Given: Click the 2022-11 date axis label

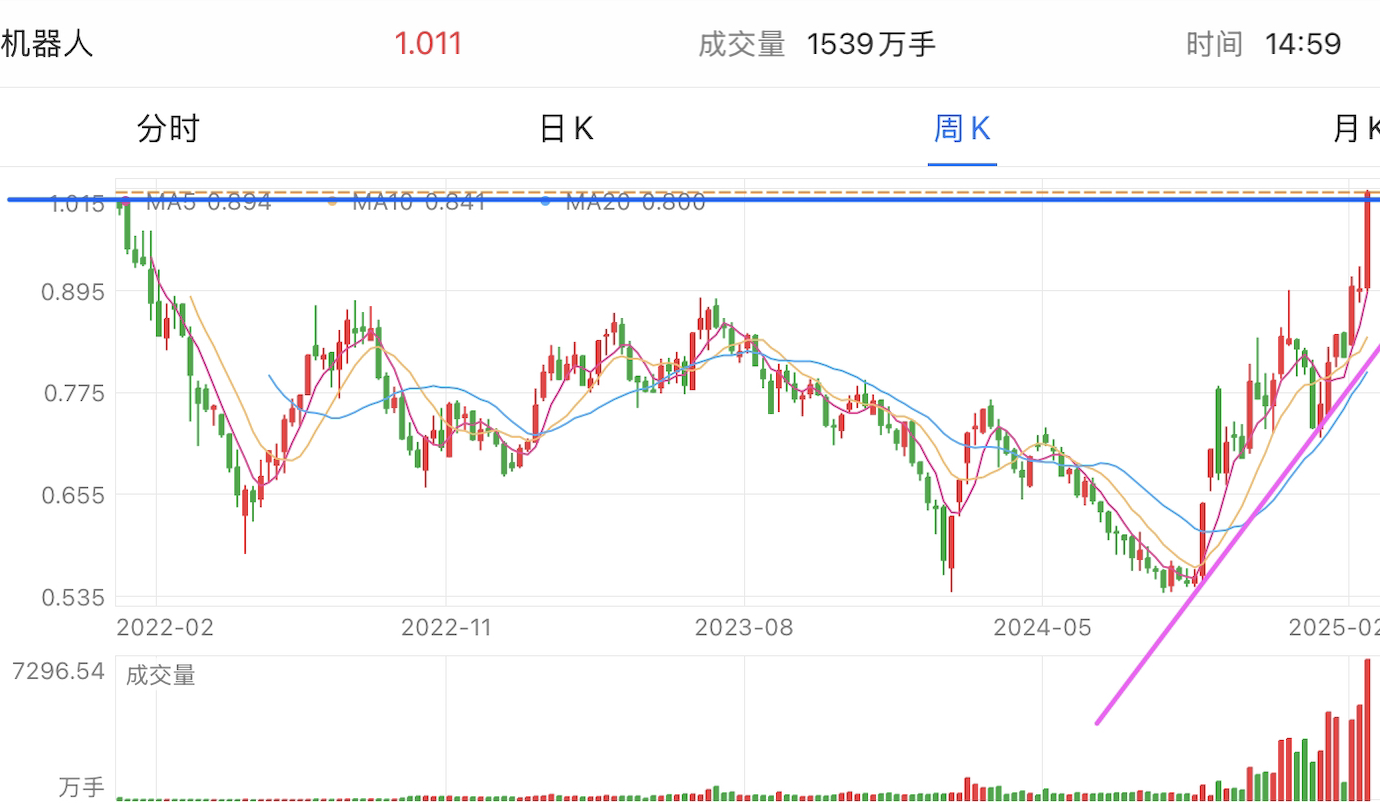Looking at the screenshot, I should 447,628.
